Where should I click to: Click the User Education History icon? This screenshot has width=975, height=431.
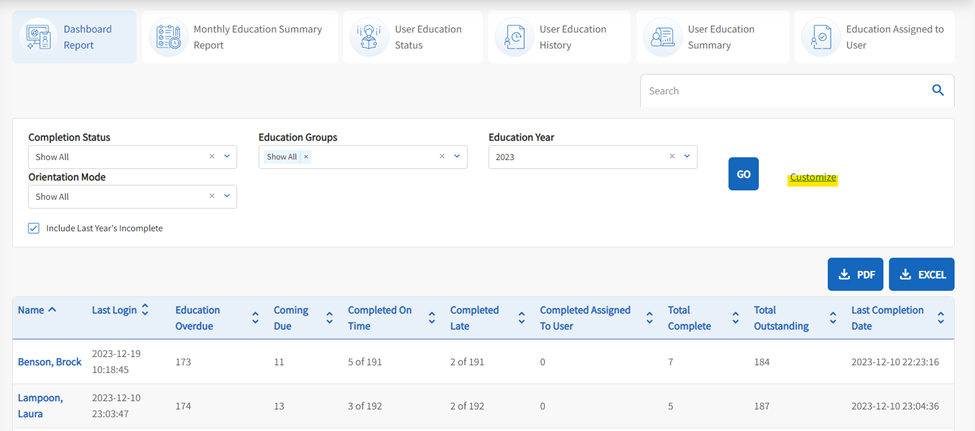click(515, 38)
